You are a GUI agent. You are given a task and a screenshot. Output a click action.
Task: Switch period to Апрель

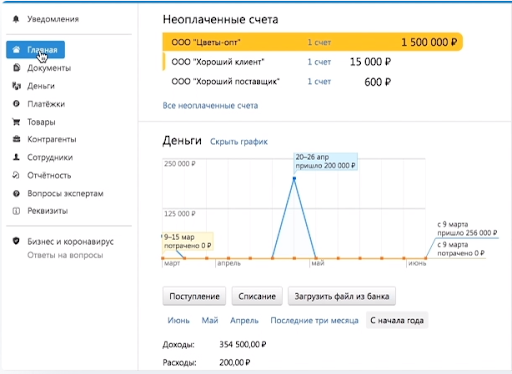(x=244, y=320)
